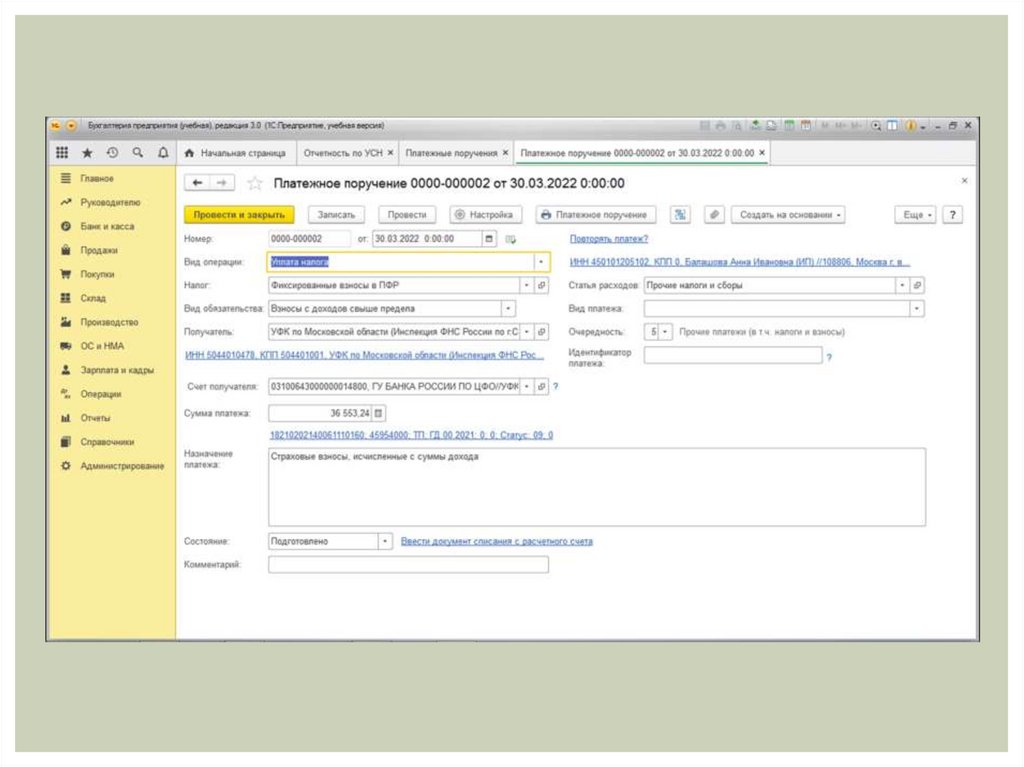The image size is (1024, 767).
Task: Click into the Комментарий input field
Action: tap(408, 565)
